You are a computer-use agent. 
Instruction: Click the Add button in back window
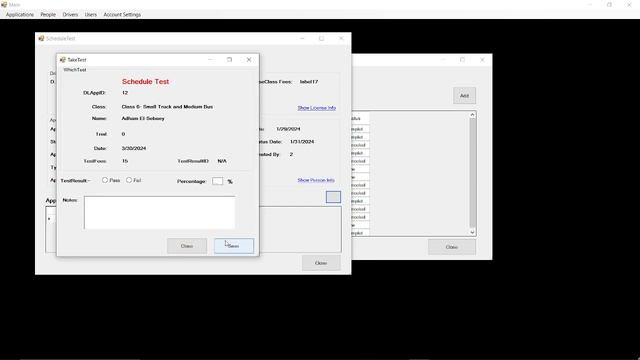pos(464,96)
